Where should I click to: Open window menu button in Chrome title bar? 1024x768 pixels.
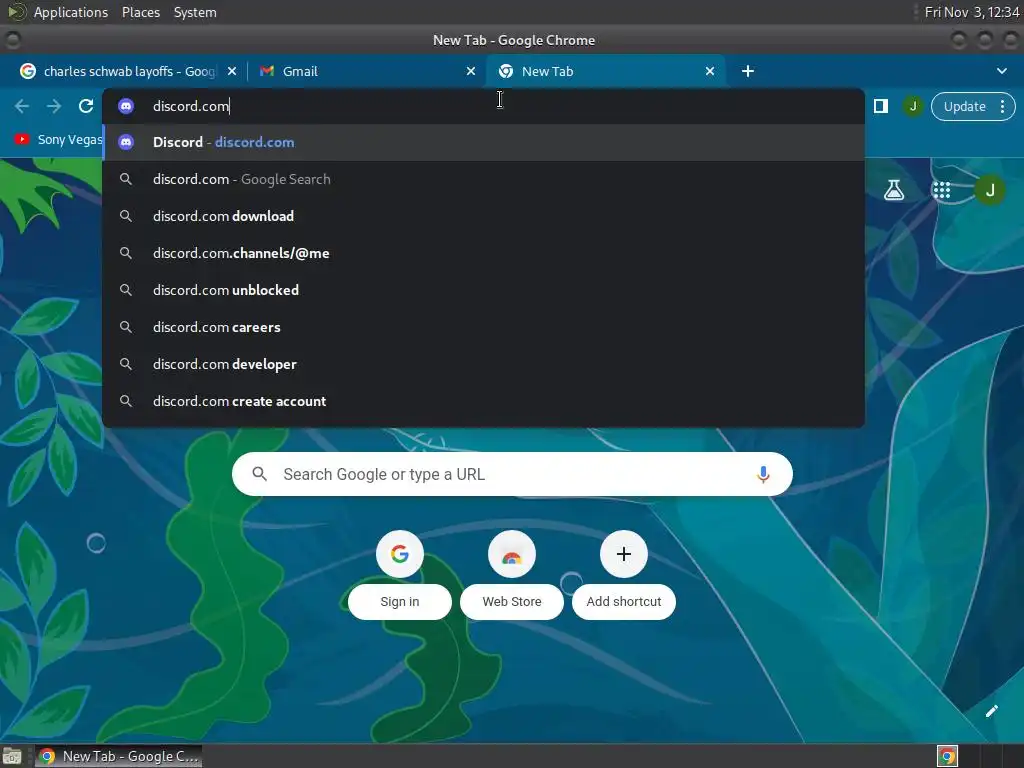tap(12, 40)
